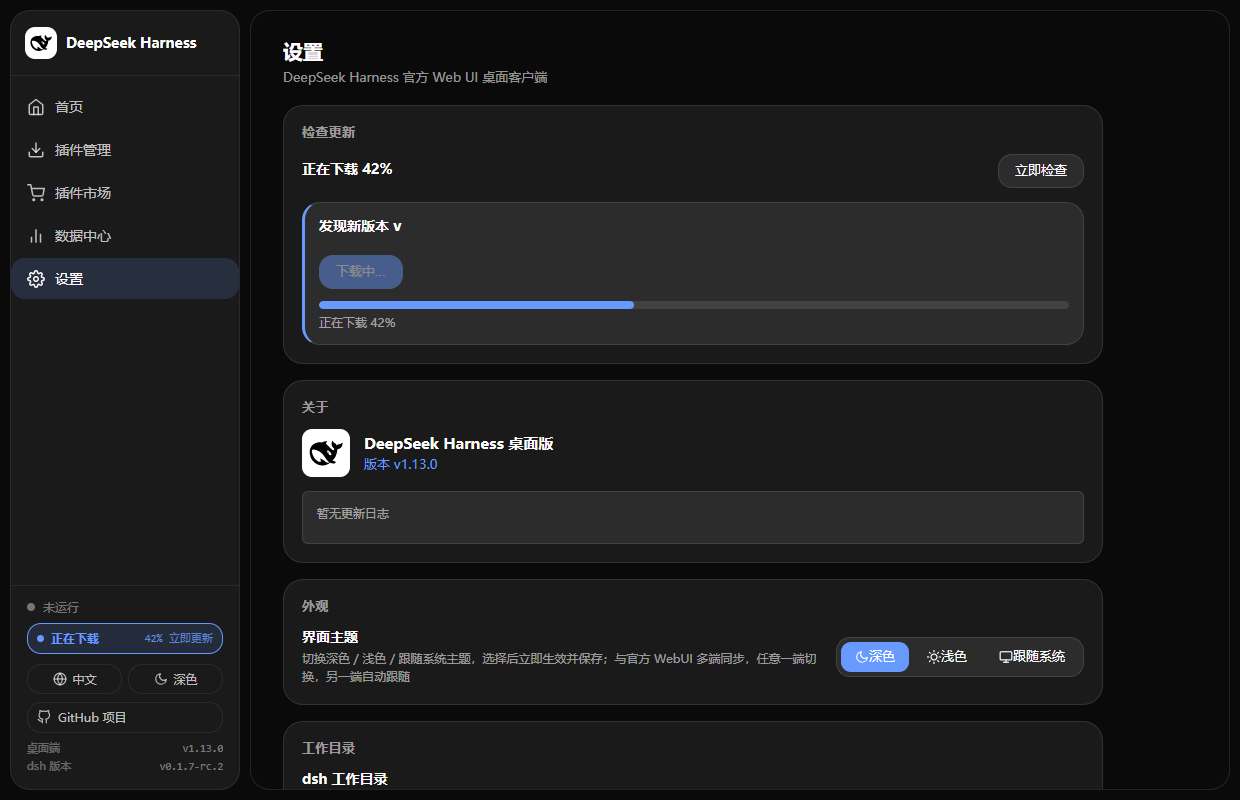Screen dimensions: 1240x800
Task: Toggle sidebar 深色 theme button
Action: [175, 679]
